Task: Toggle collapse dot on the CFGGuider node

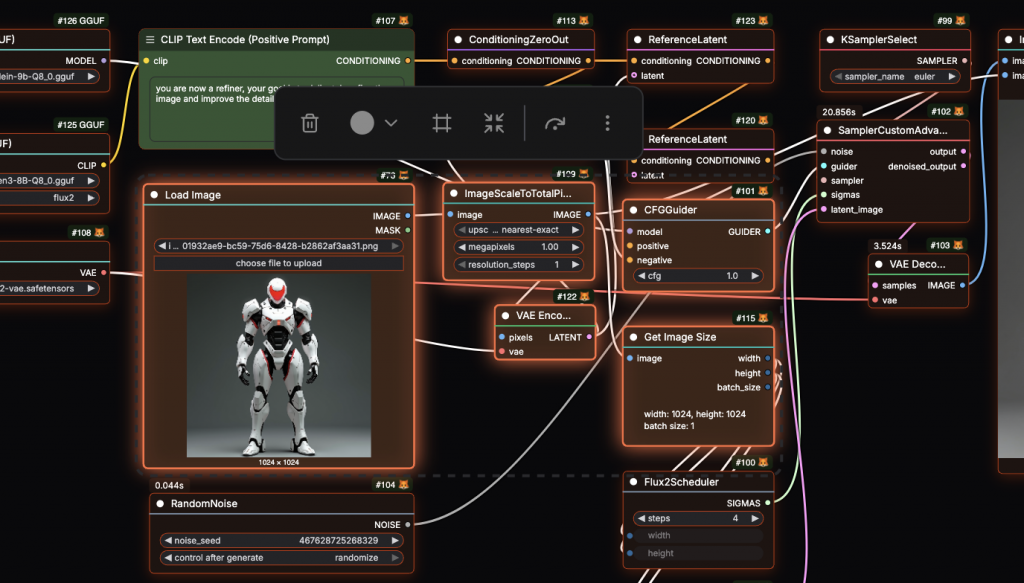Action: click(635, 210)
